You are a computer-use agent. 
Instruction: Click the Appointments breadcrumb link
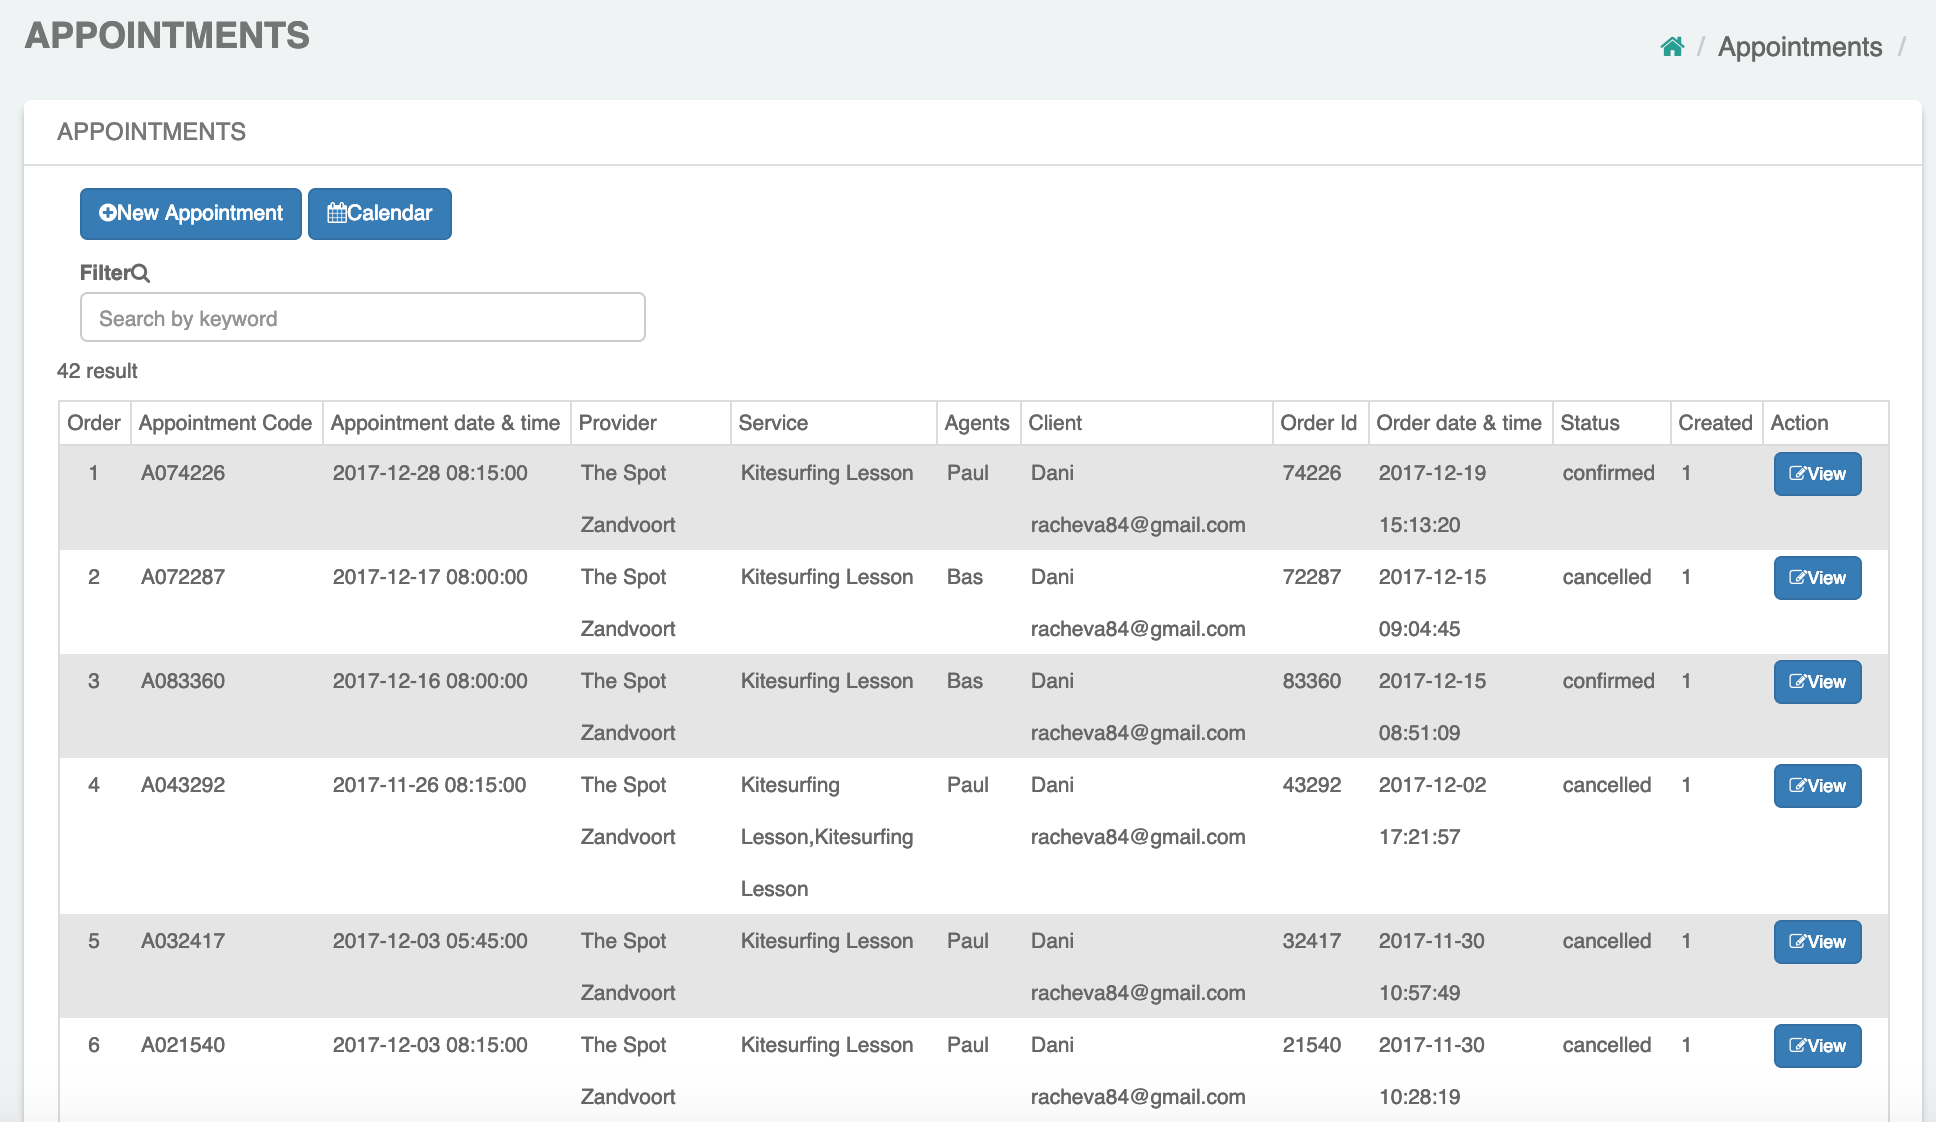(x=1799, y=47)
